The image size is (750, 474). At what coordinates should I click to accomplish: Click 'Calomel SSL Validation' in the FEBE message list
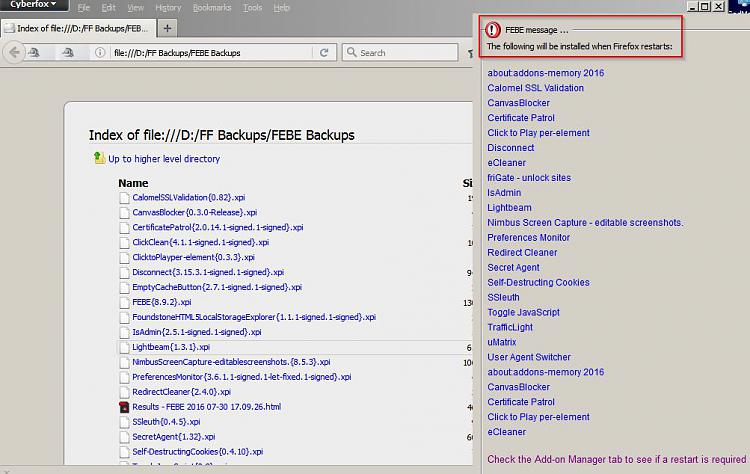[535, 88]
